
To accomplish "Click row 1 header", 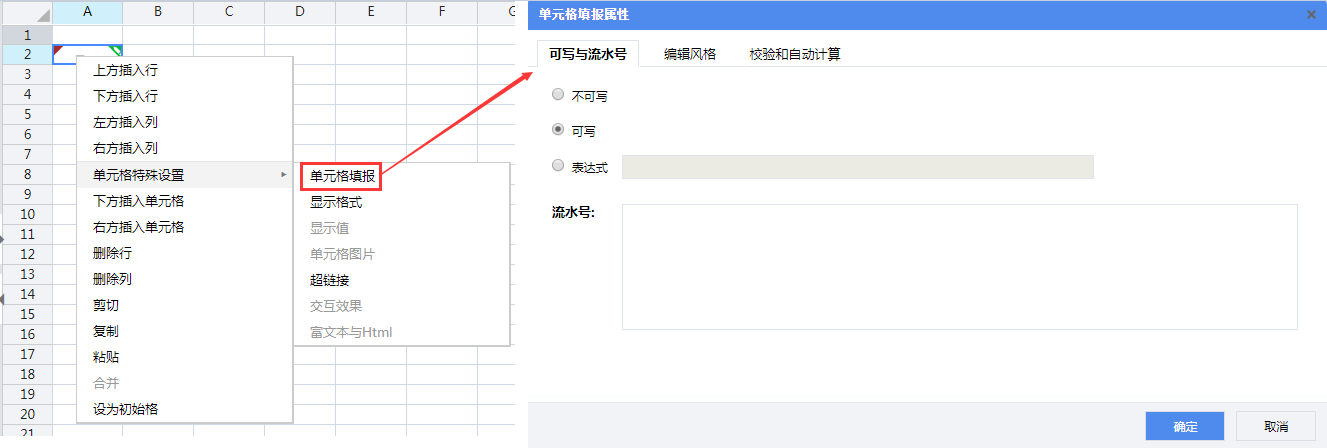I will pyautogui.click(x=26, y=34).
